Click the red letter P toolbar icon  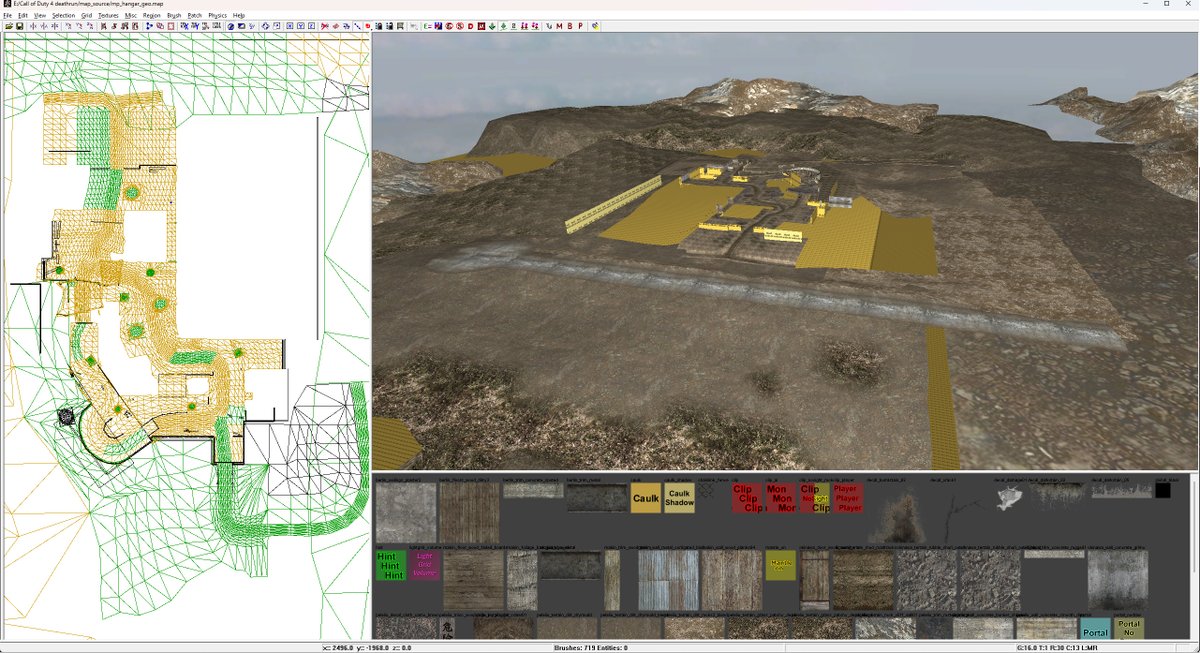tap(580, 26)
